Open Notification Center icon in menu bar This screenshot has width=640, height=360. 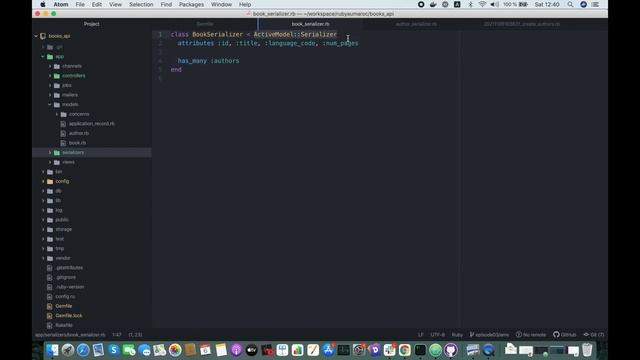pyautogui.click(x=596, y=4)
